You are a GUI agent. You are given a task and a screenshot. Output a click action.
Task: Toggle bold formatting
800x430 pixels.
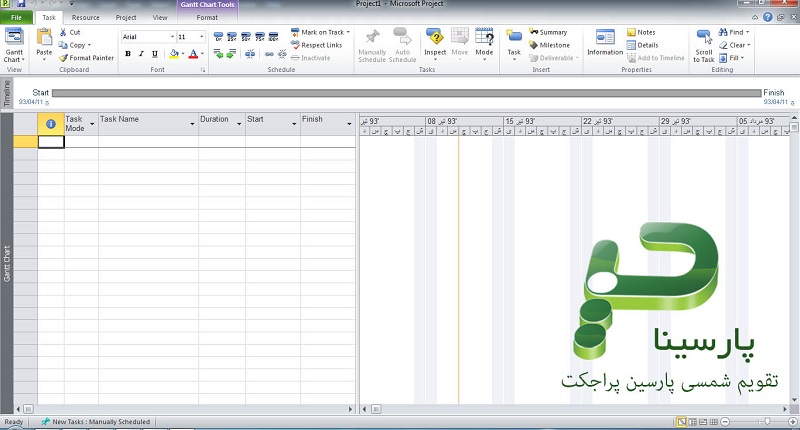[128, 54]
